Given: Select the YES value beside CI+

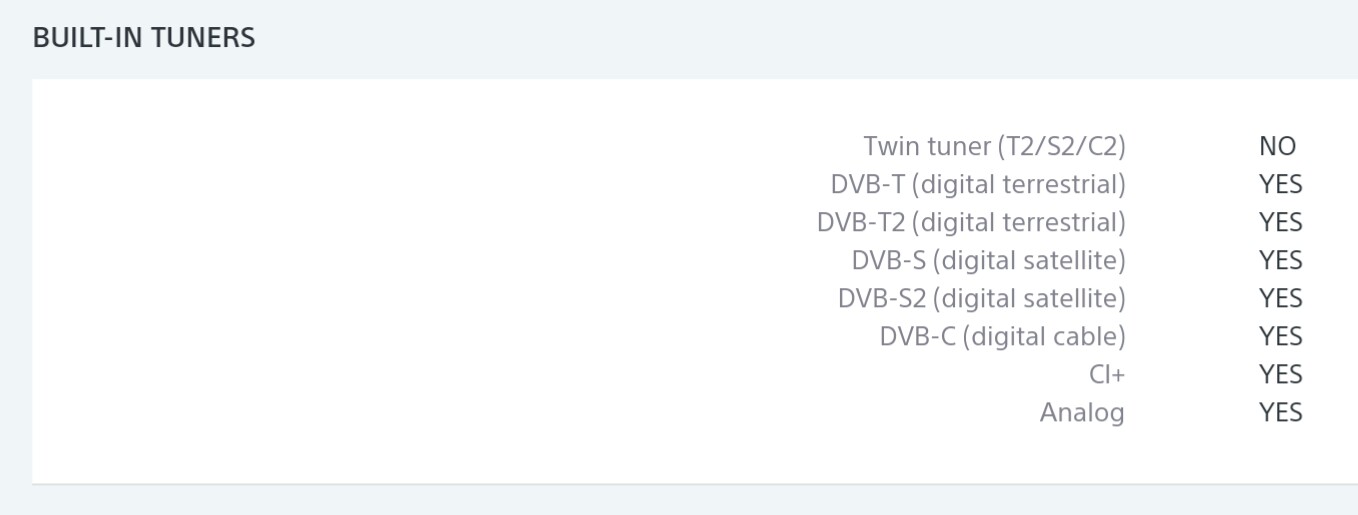Looking at the screenshot, I should (x=1280, y=374).
